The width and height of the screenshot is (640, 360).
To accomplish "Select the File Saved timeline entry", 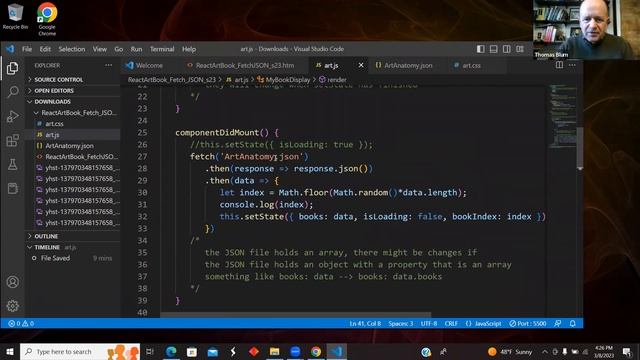I will coord(73,258).
